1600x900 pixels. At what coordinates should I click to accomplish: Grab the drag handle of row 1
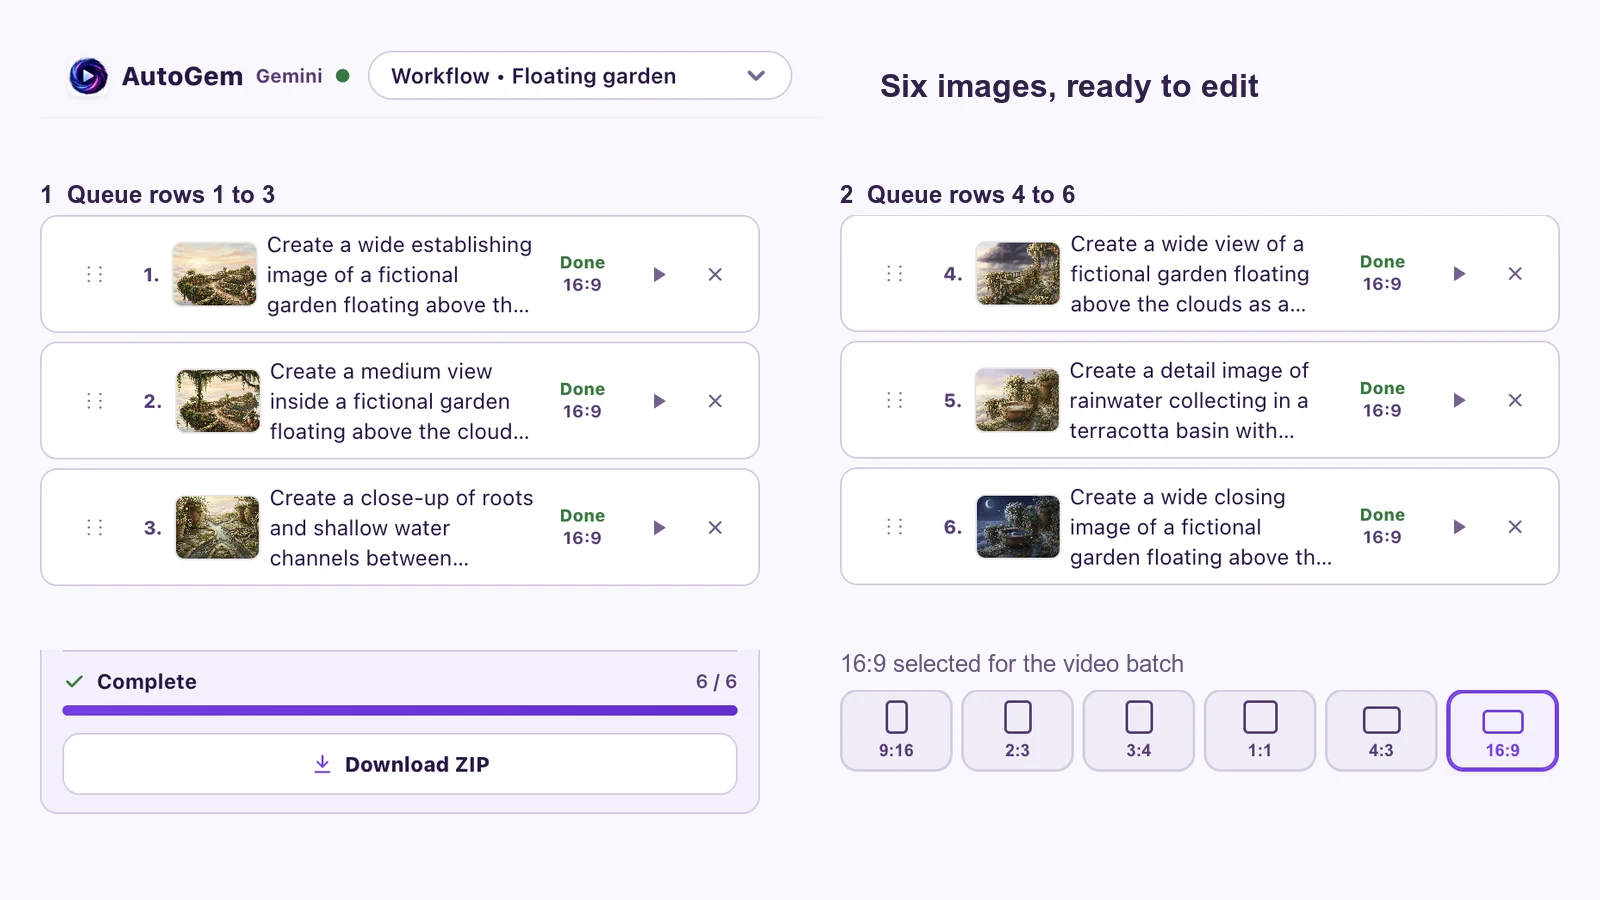tap(95, 274)
